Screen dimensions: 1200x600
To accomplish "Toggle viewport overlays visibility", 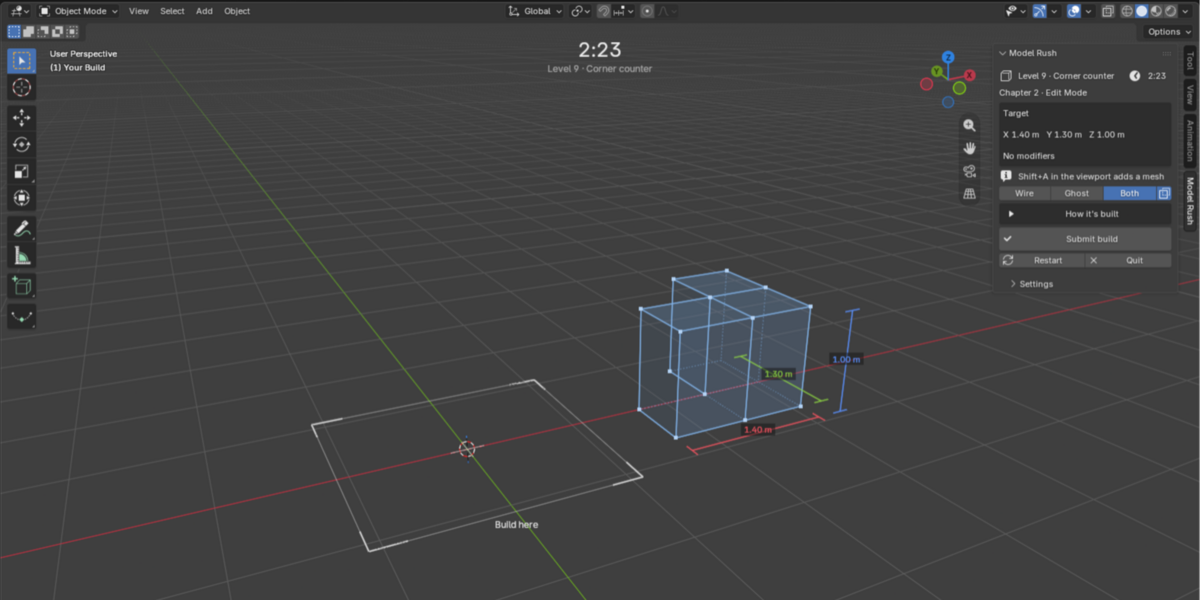I will click(1075, 11).
